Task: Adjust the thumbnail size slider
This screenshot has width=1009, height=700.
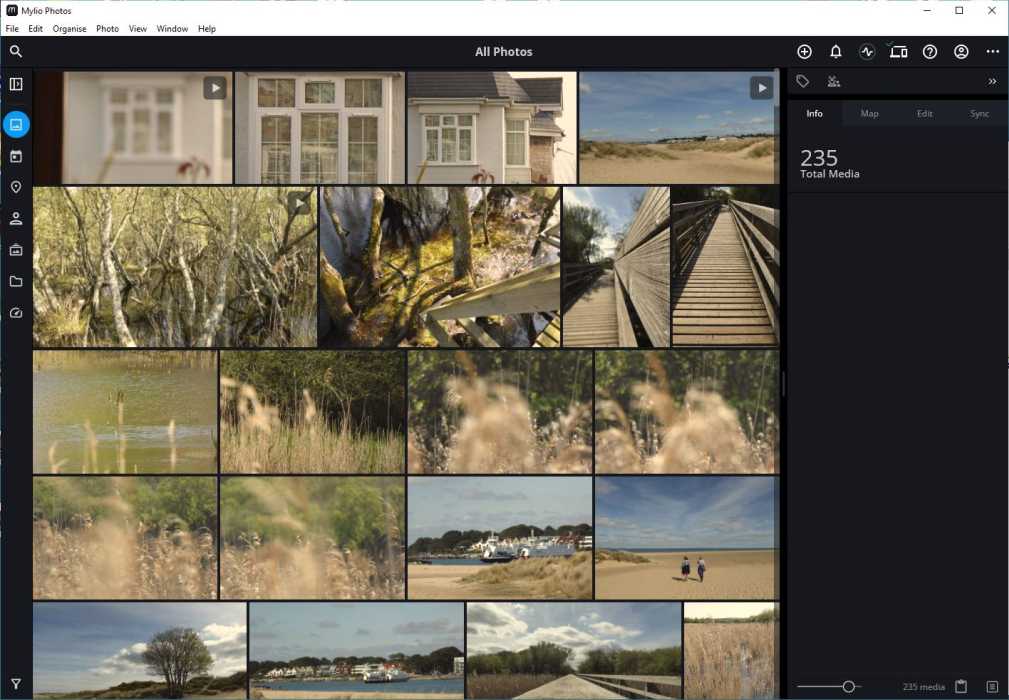Action: point(848,687)
